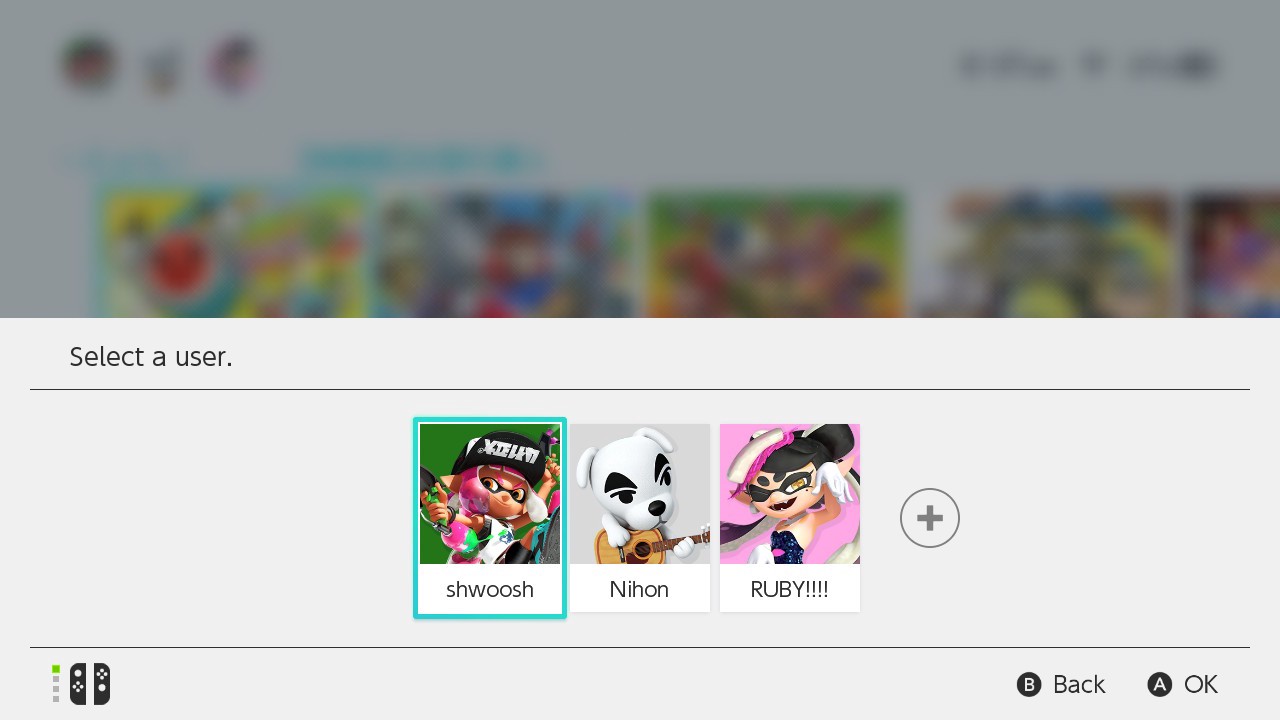Add a new user with plus icon
Screen dimensions: 1280x720
(x=930, y=518)
